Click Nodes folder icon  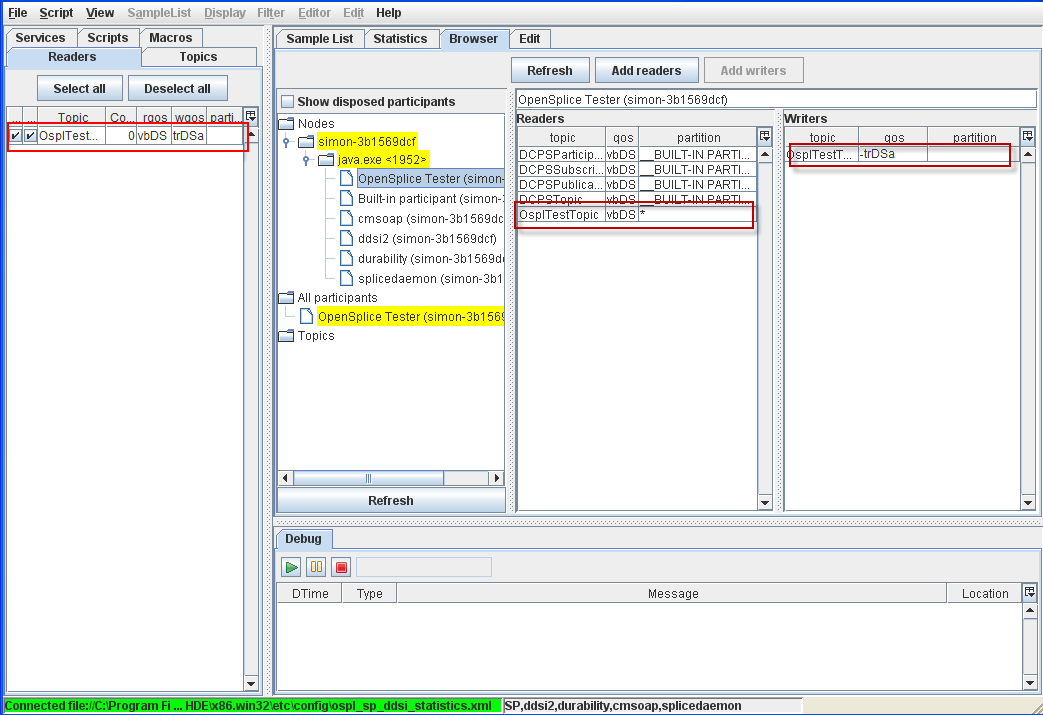click(x=286, y=124)
